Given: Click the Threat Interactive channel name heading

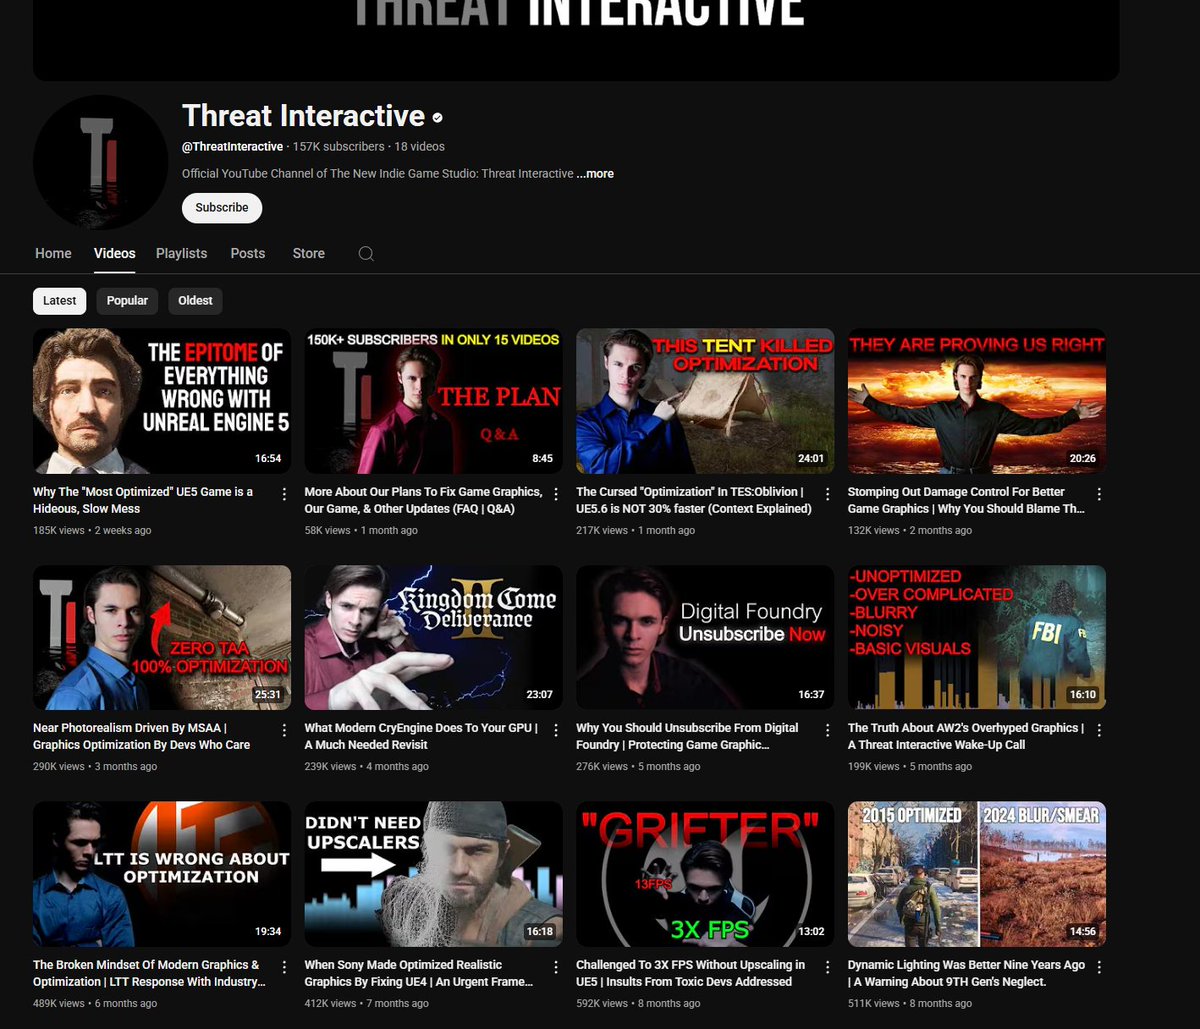Looking at the screenshot, I should click(x=303, y=116).
